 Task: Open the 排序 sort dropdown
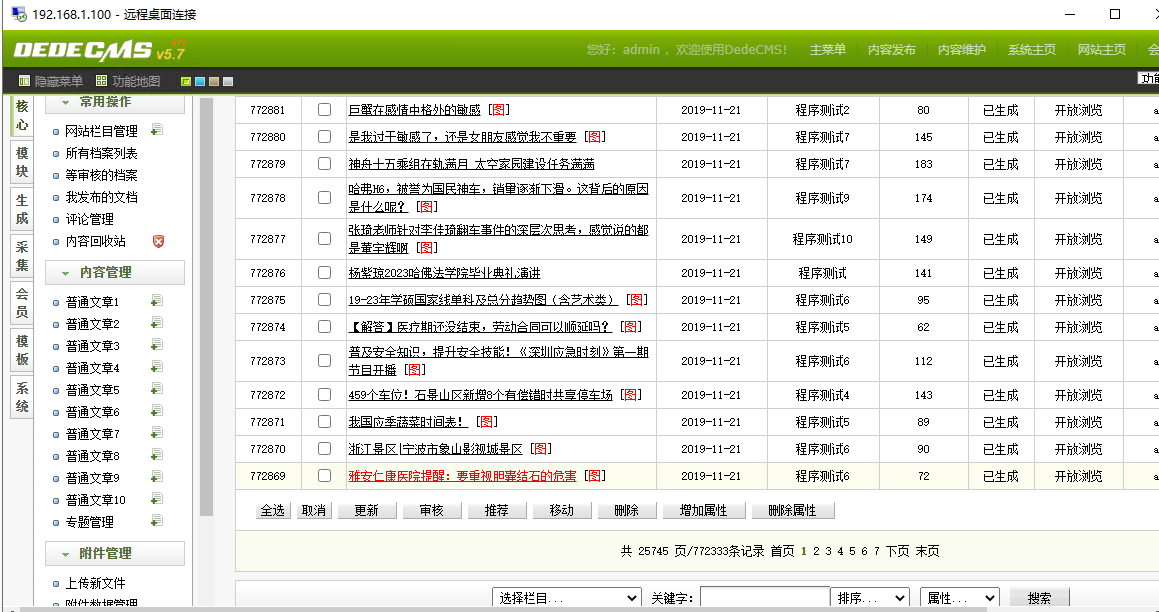(x=870, y=599)
